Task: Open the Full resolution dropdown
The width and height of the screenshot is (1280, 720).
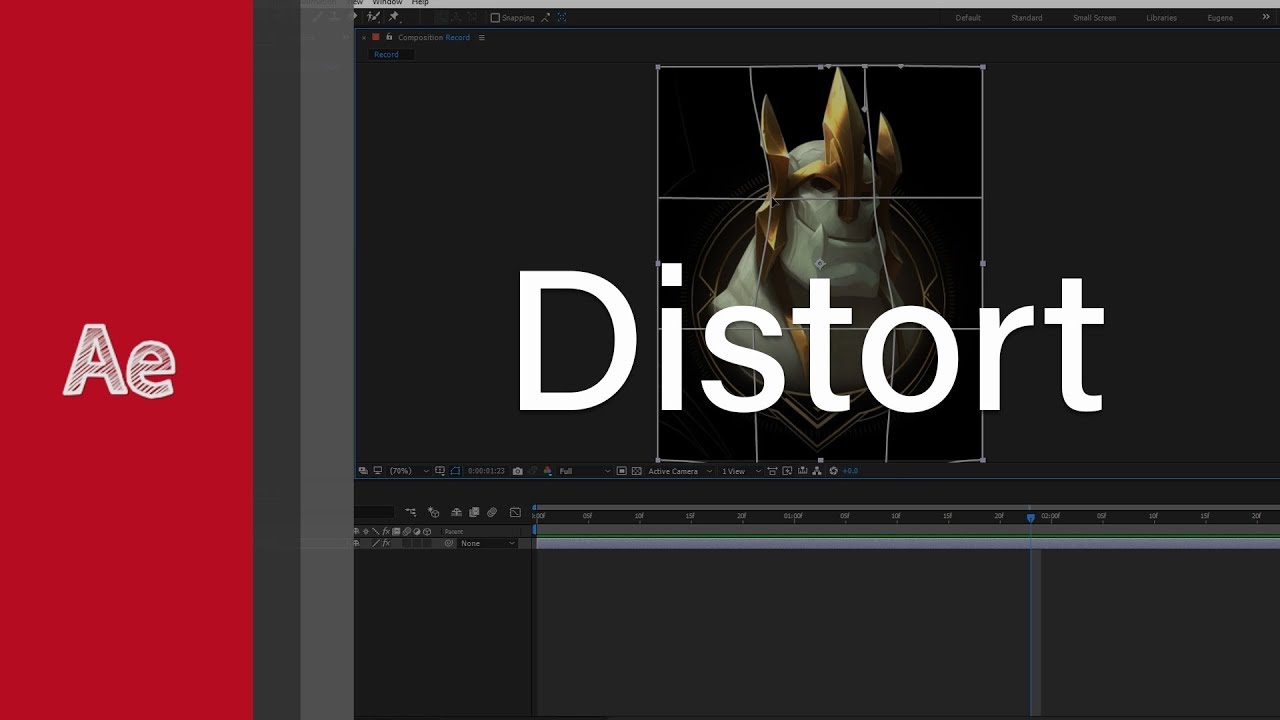Action: pos(585,471)
